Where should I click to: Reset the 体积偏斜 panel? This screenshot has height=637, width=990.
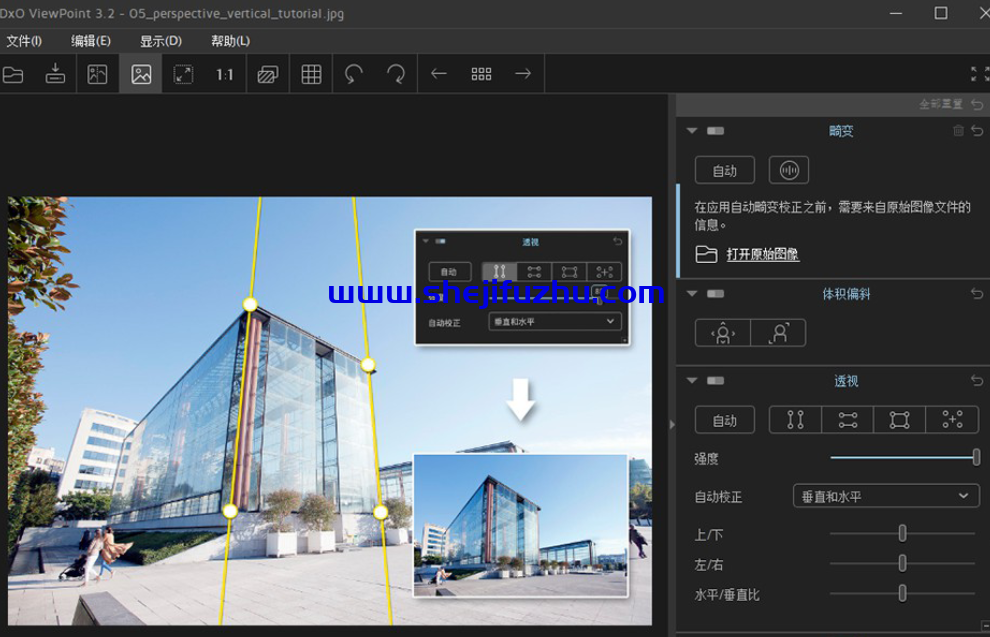(977, 294)
